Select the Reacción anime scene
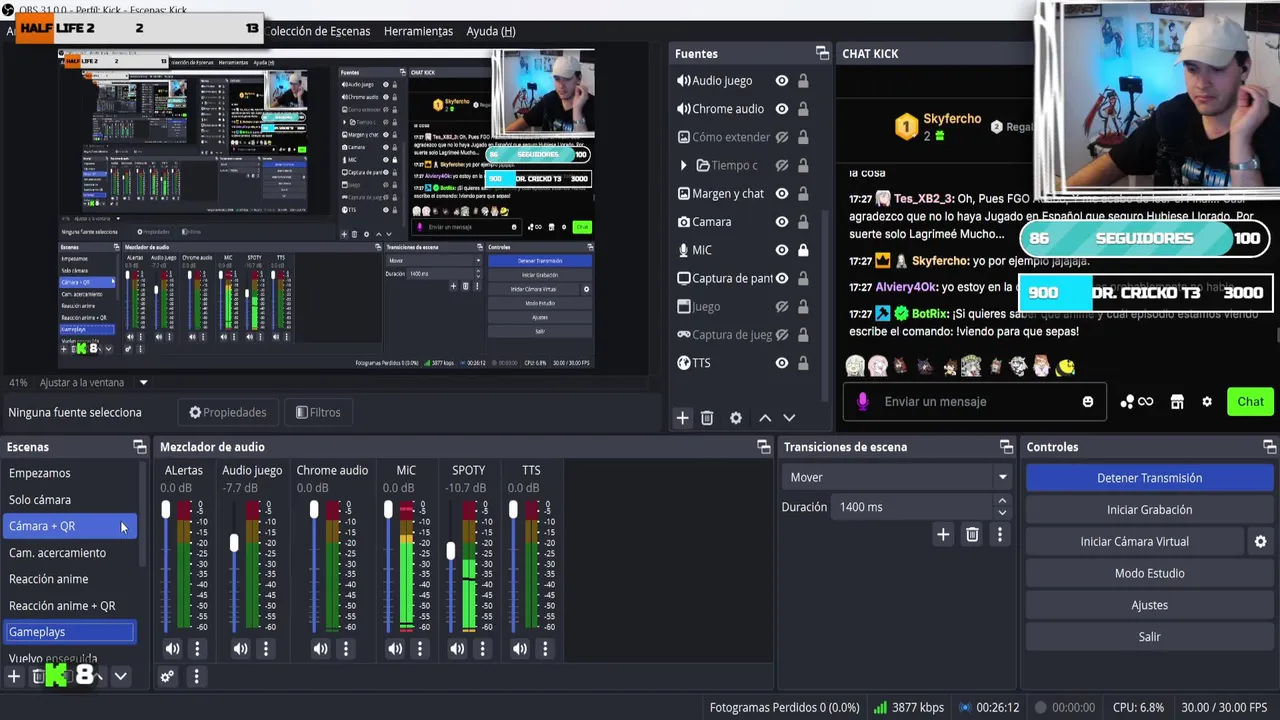1280x720 pixels. pos(49,579)
